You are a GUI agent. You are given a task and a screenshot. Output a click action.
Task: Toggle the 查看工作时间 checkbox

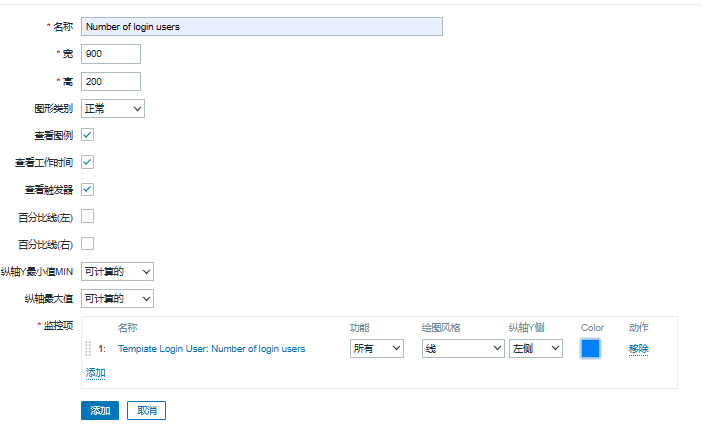pos(87,162)
